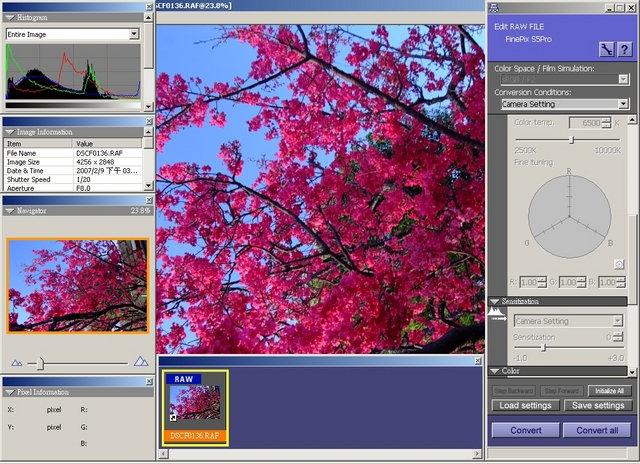Click thumbnail strip scroll-right arrow
Screen dimensions: 640x464
pos(477,453)
